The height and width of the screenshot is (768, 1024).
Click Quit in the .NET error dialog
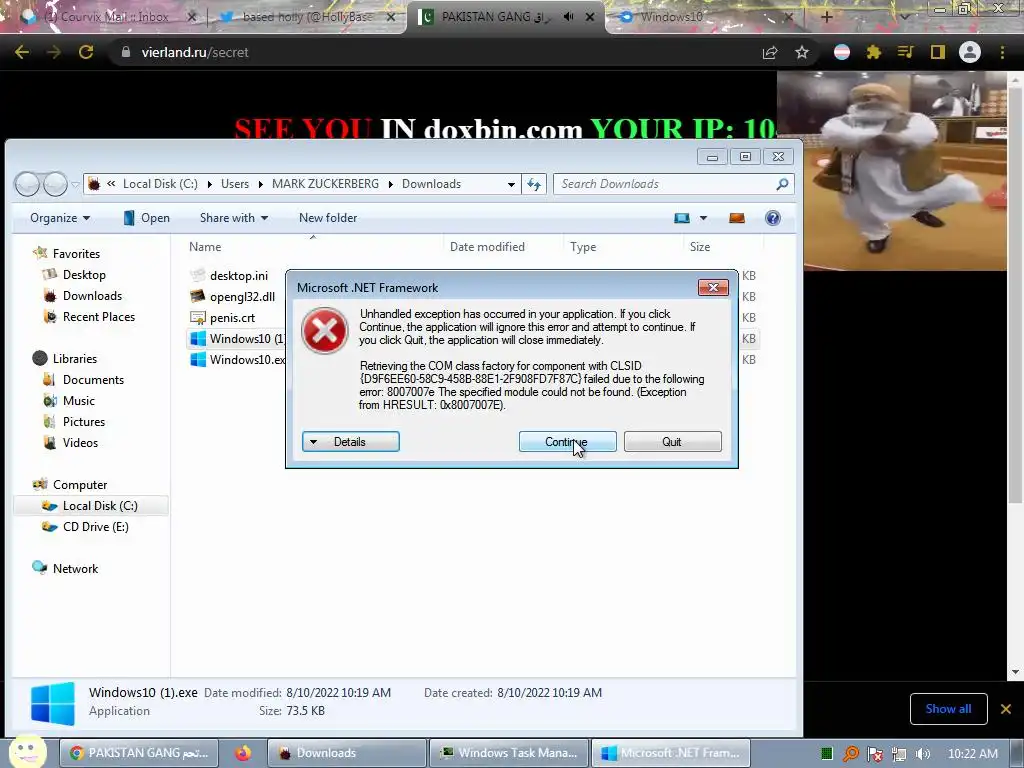pyautogui.click(x=673, y=441)
